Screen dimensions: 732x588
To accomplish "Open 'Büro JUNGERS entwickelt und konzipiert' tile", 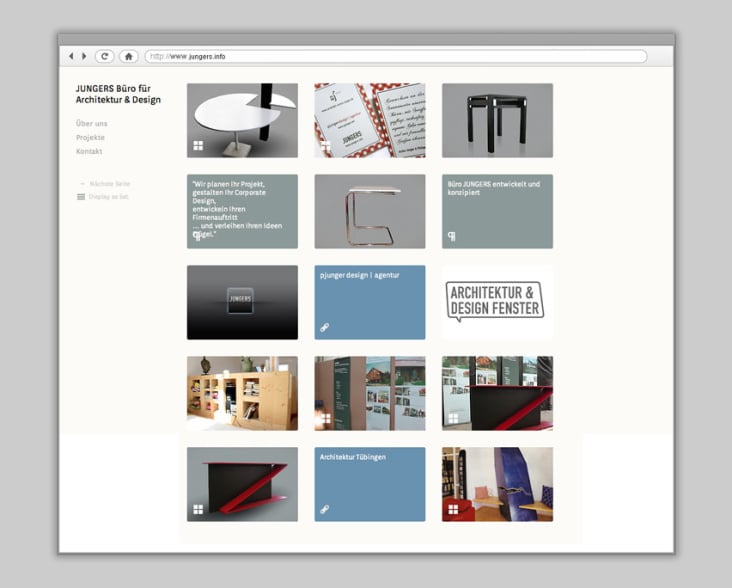I will pos(497,211).
